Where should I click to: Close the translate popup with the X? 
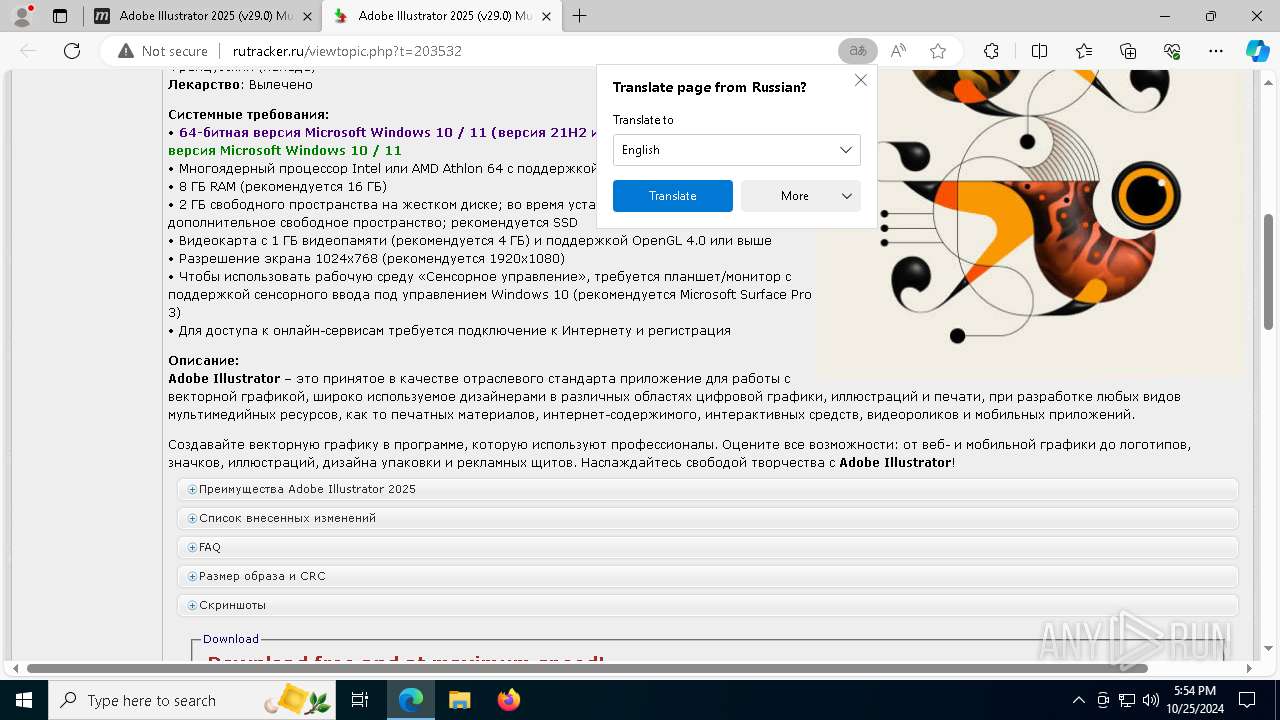(x=860, y=80)
